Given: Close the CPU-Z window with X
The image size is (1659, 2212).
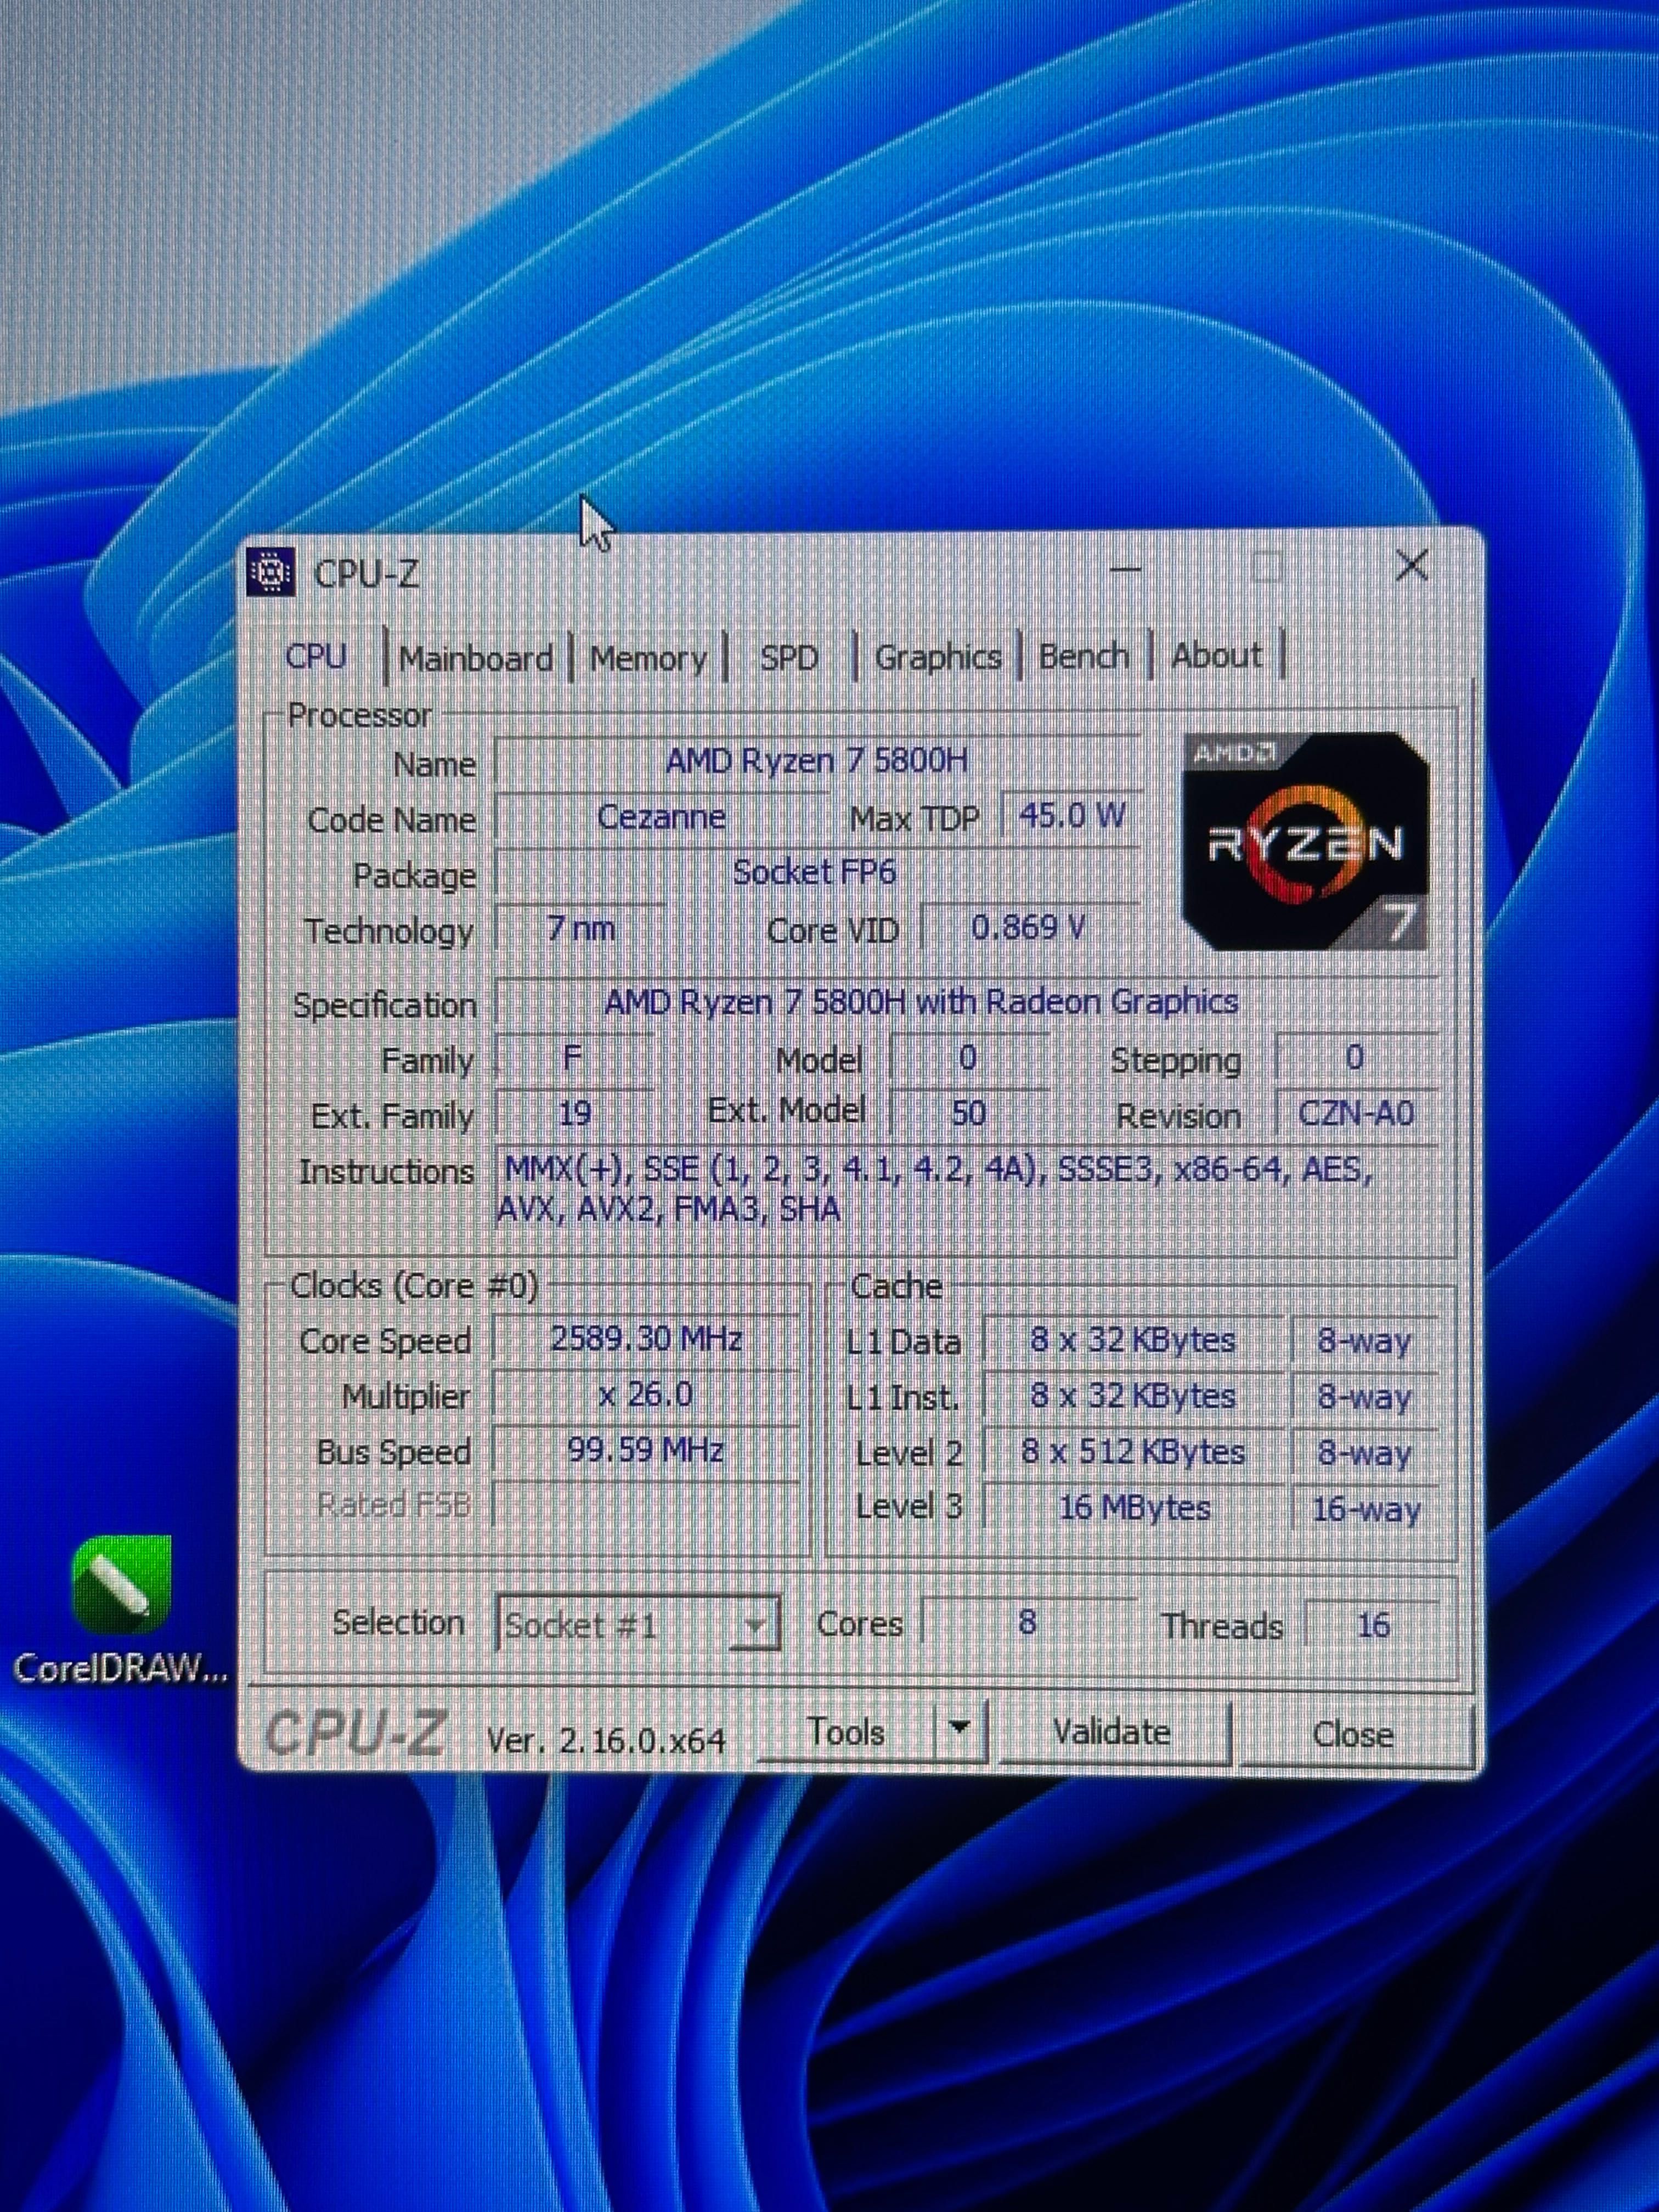Looking at the screenshot, I should click(1411, 567).
